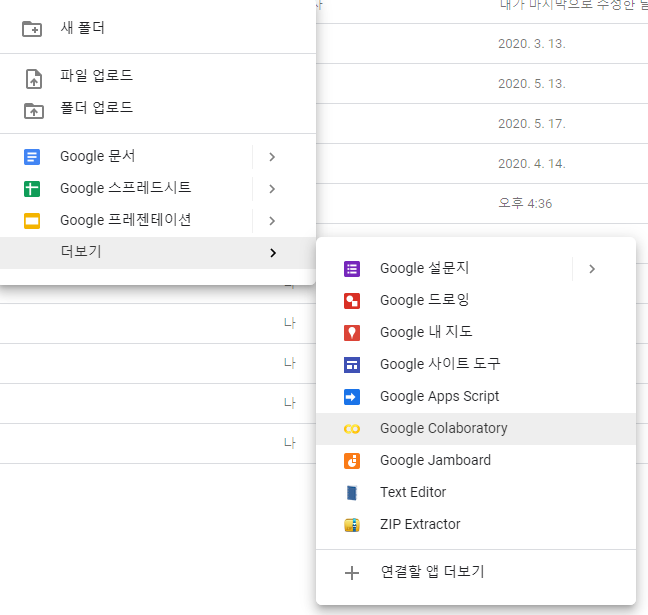
Task: Click the new folder icon
Action: coord(32,29)
